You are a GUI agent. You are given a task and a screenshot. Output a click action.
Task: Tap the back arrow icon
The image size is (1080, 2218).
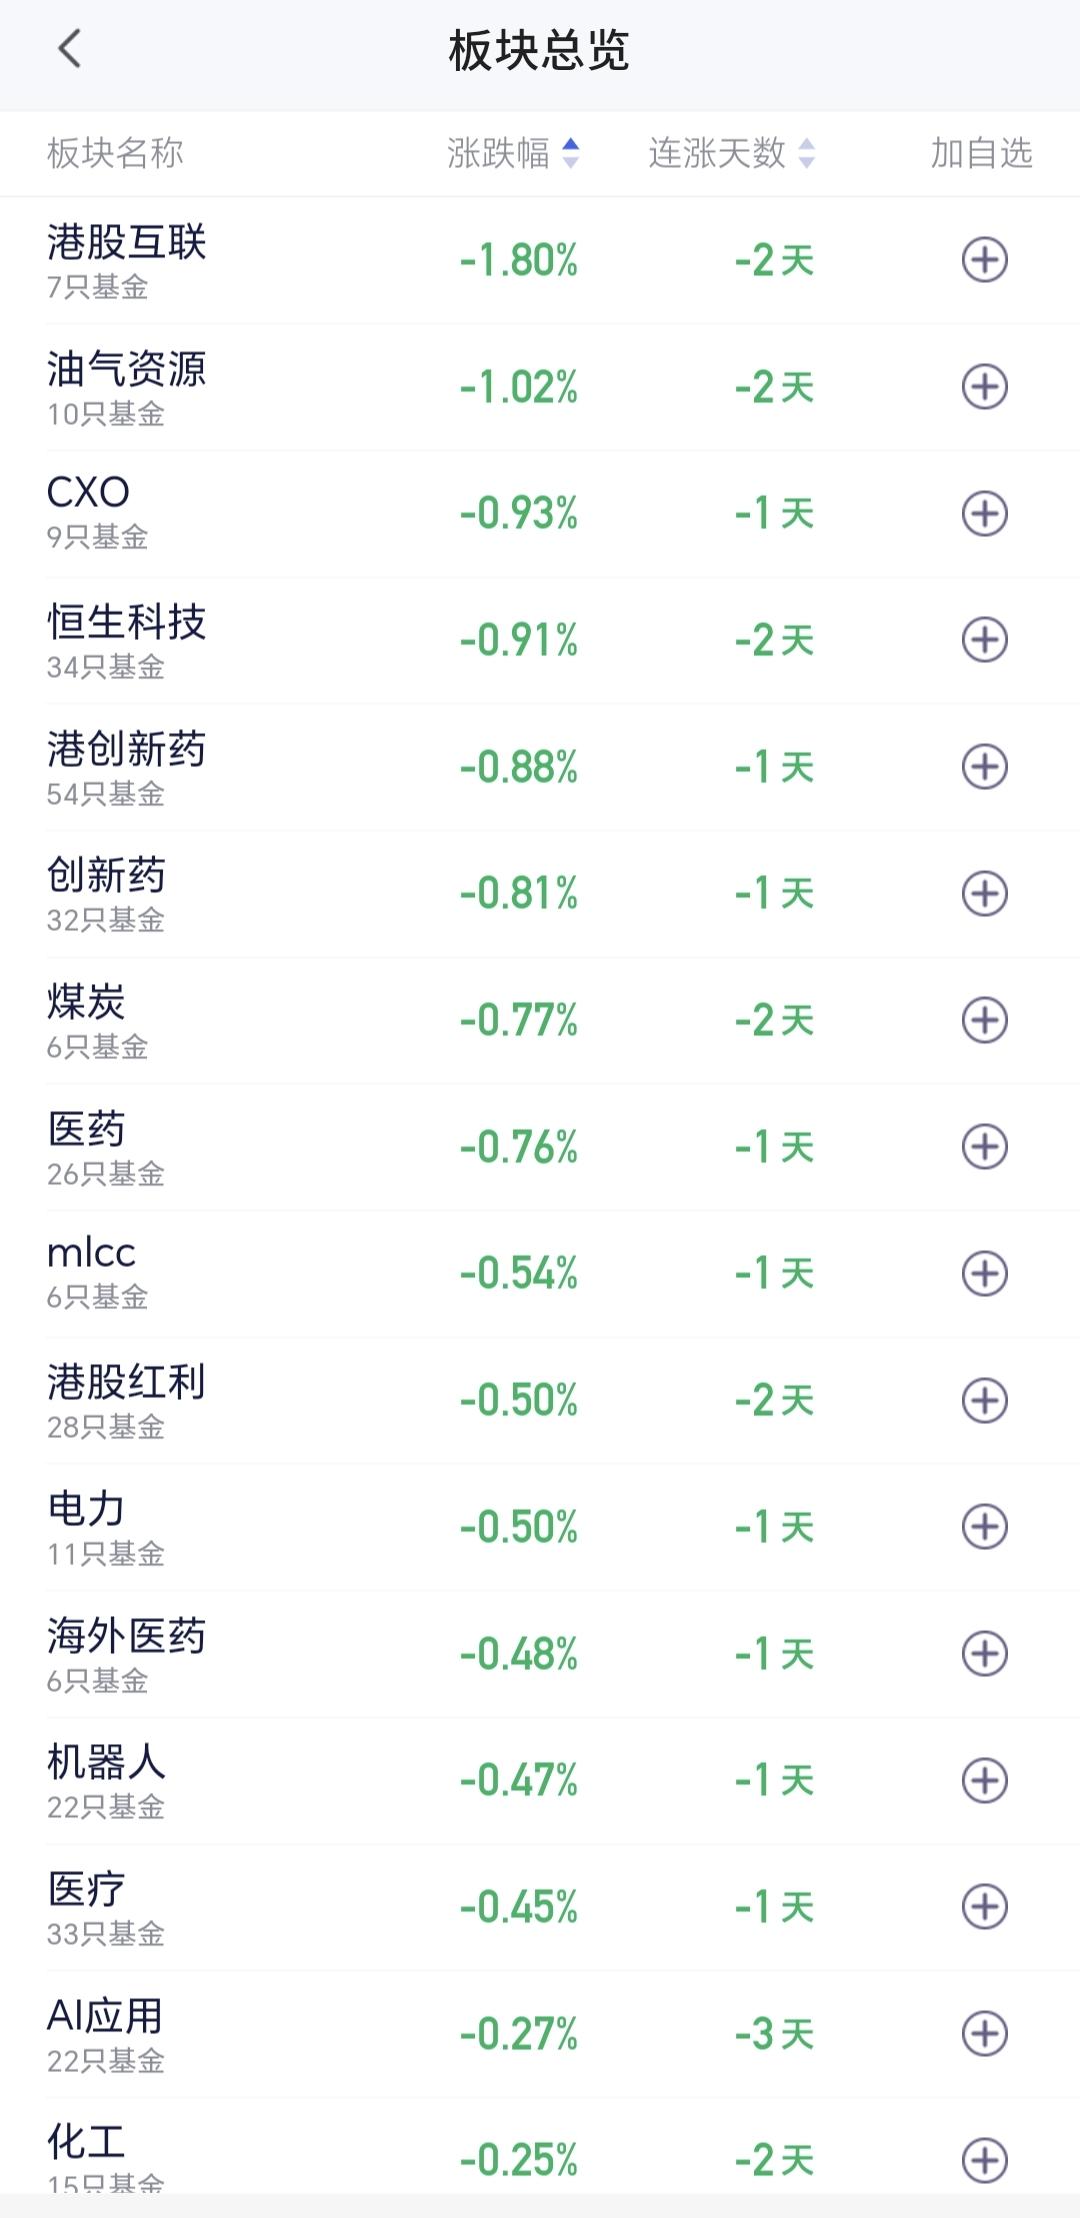pyautogui.click(x=69, y=48)
